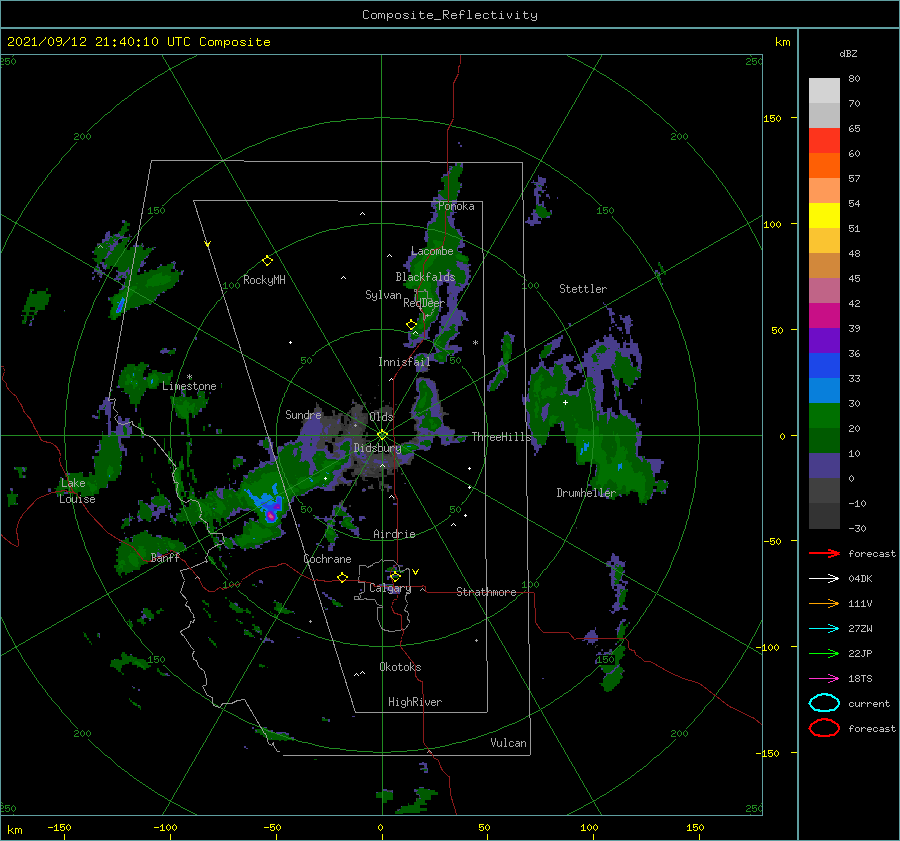Click the yellow diamond marker below Cochrane

(x=343, y=578)
